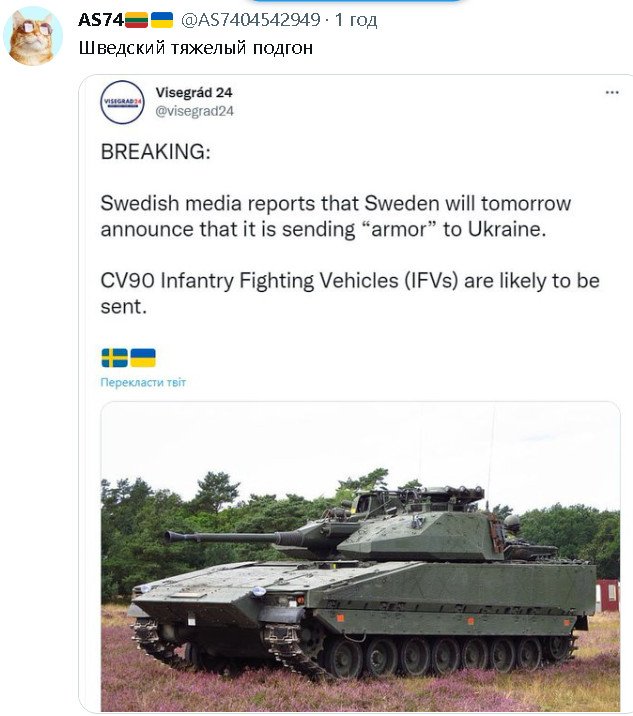Click the Ukrainian flag emoji beside AS74
This screenshot has height=716, width=633.
tap(161, 20)
